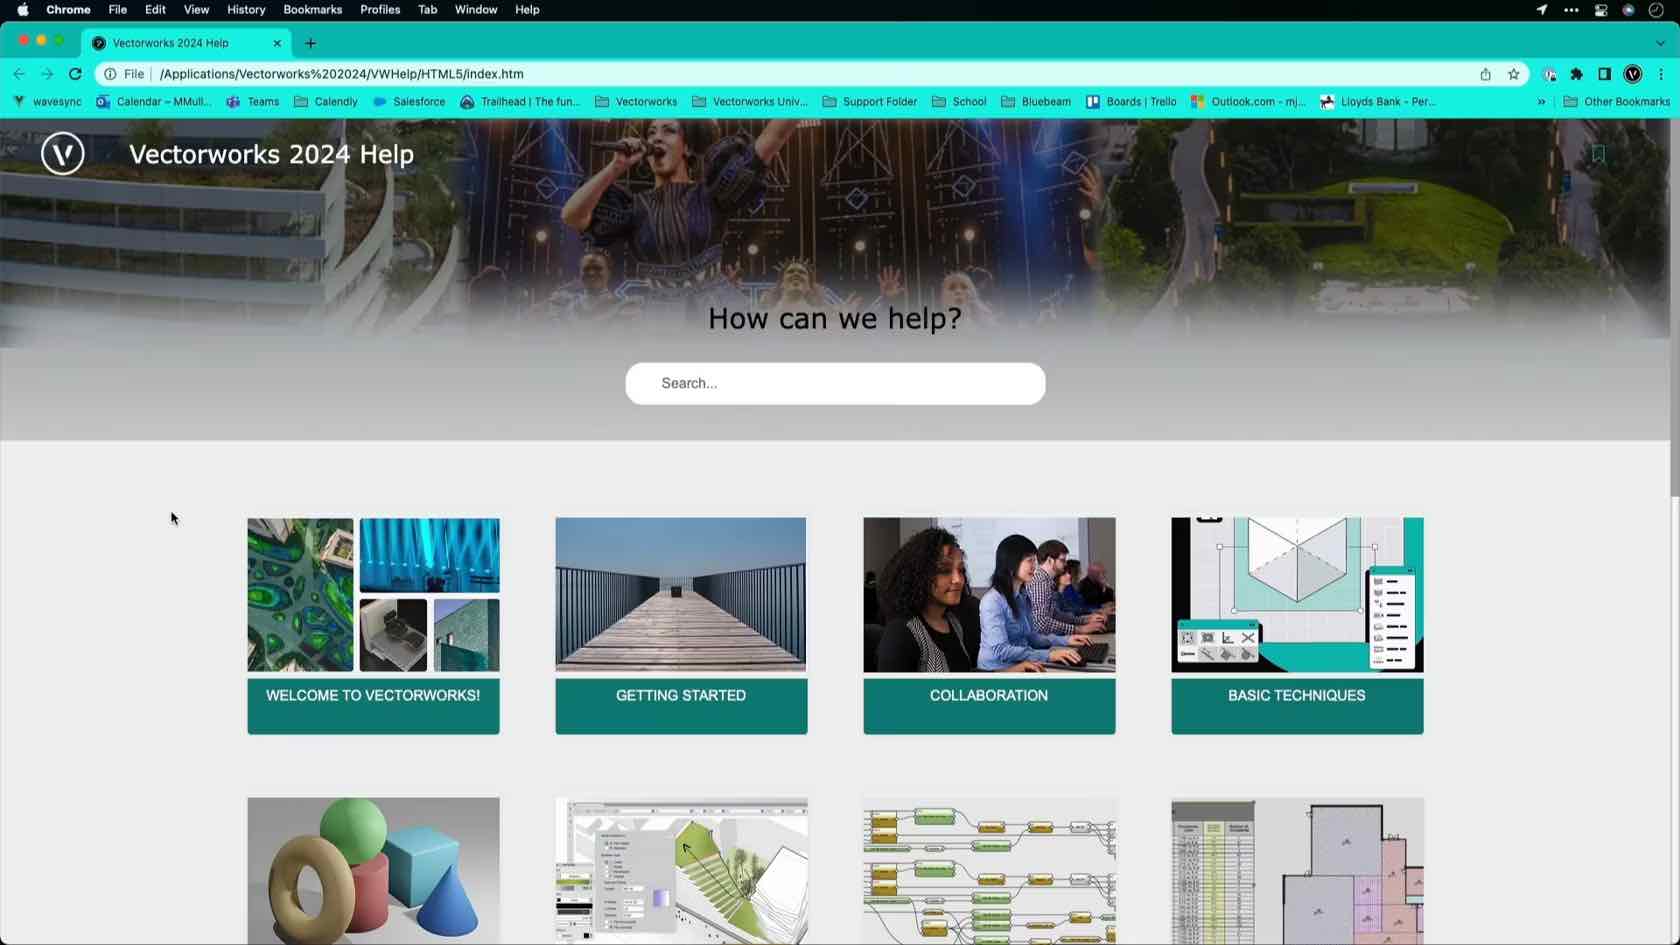Open the Bookmarks menu
1680x945 pixels.
tap(312, 10)
